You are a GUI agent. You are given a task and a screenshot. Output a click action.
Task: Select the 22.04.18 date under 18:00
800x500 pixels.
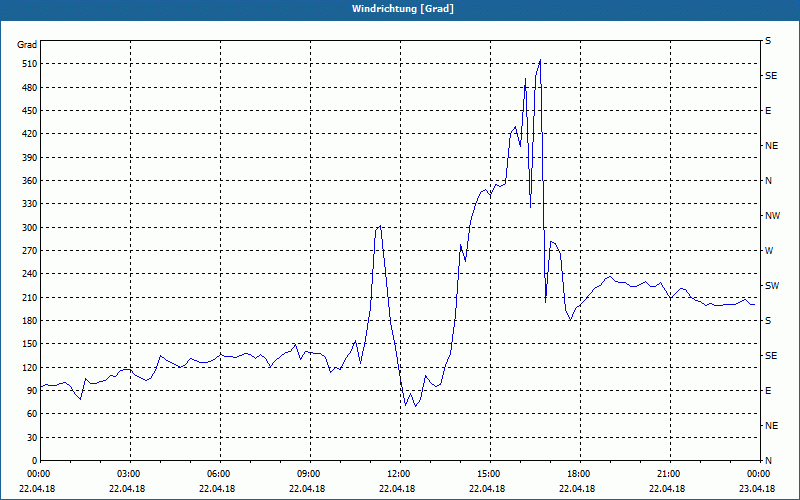(578, 489)
